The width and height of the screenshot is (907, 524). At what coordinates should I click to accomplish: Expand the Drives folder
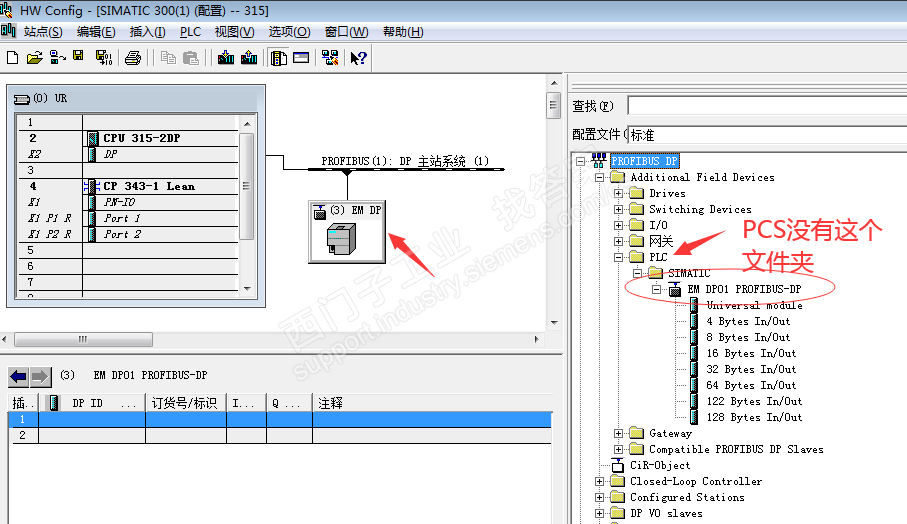[x=618, y=193]
